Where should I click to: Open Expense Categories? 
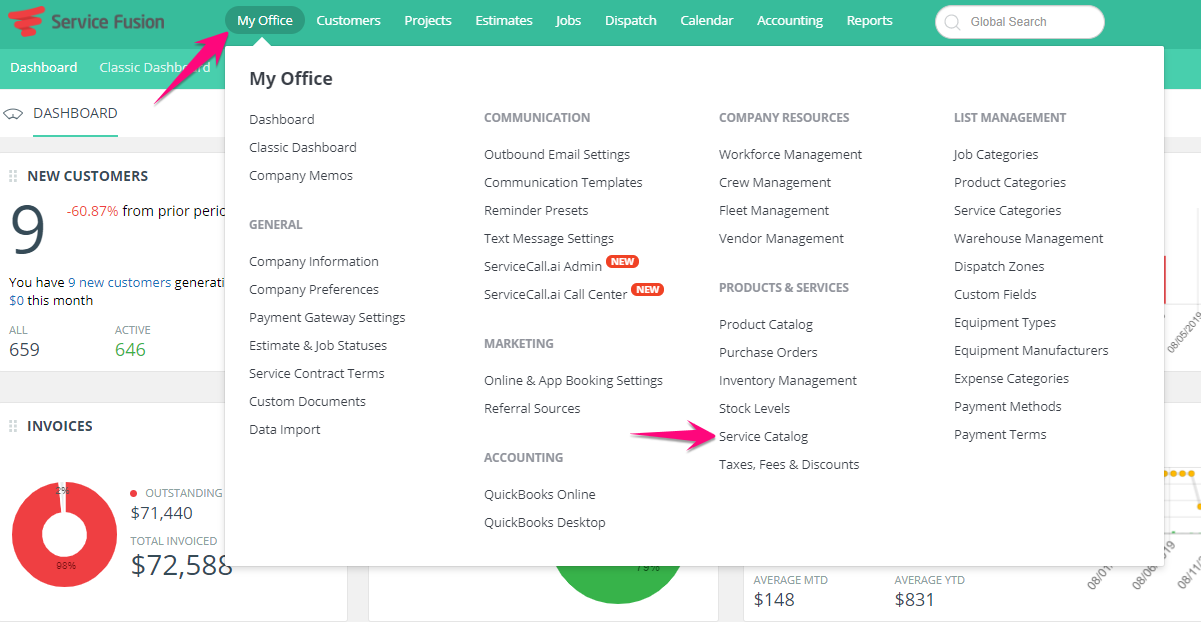1011,379
